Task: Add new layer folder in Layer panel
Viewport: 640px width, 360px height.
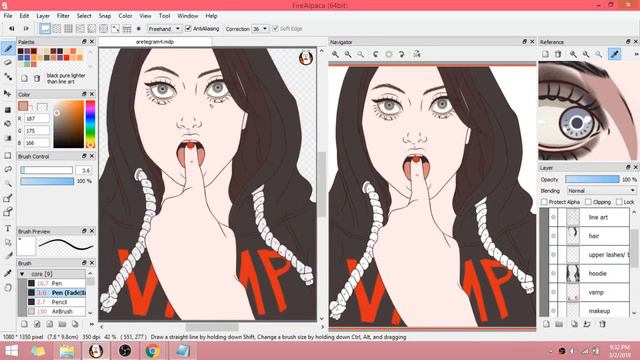Action: click(x=559, y=324)
